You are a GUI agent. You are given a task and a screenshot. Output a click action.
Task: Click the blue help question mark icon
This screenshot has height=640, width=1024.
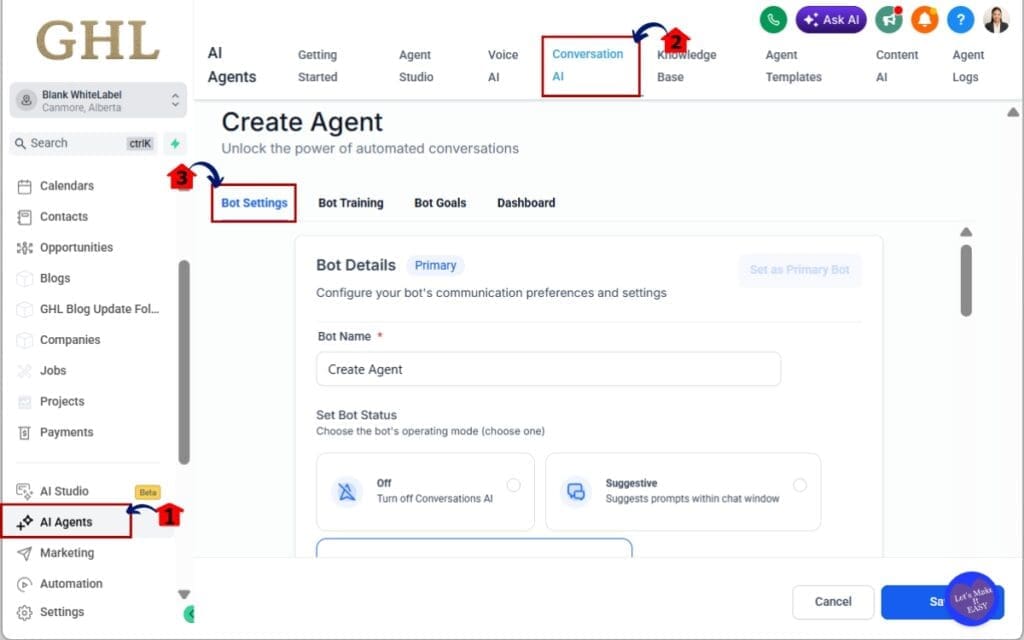pyautogui.click(x=961, y=20)
